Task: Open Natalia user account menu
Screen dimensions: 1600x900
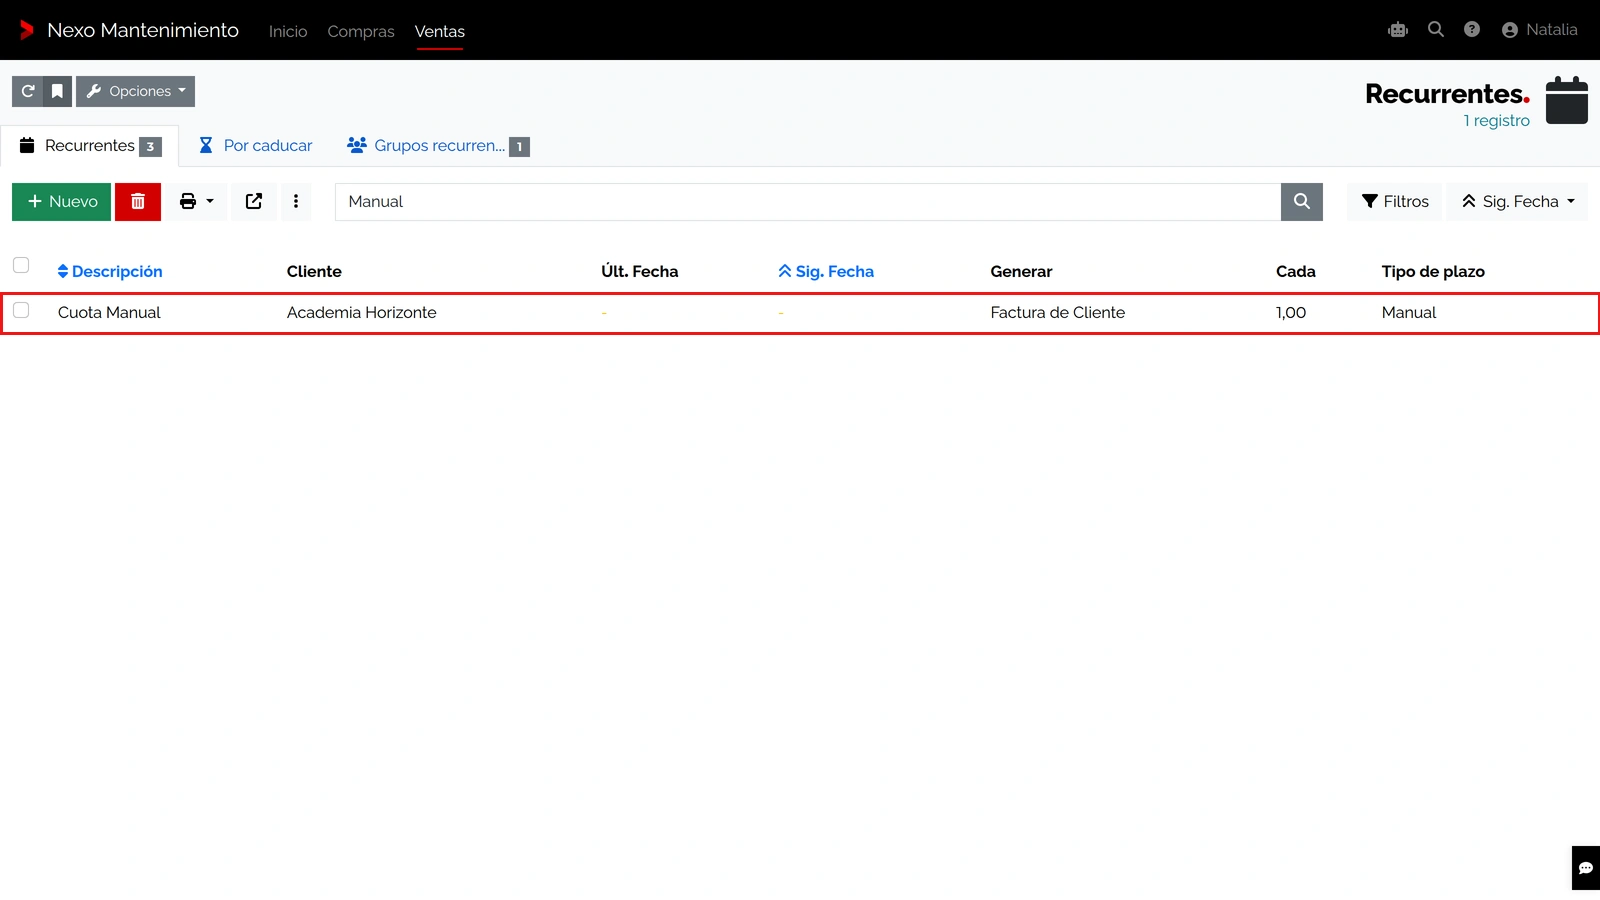Action: 1540,30
